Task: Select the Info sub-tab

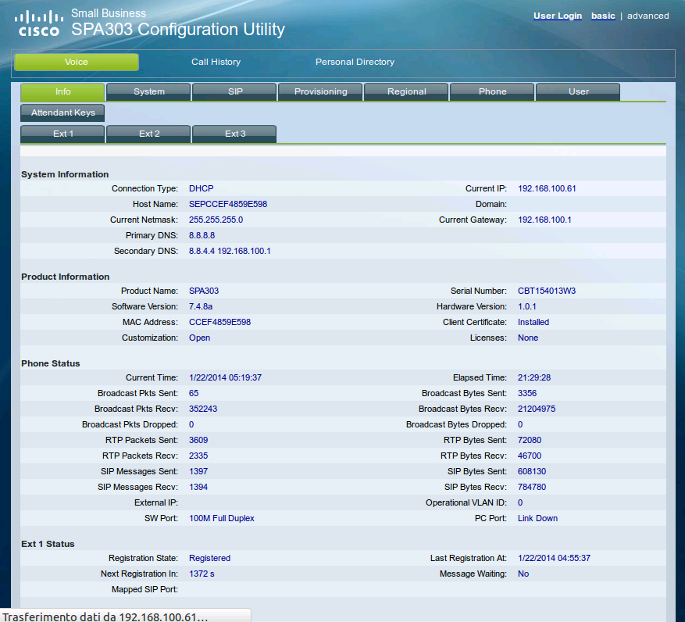Action: (x=62, y=92)
